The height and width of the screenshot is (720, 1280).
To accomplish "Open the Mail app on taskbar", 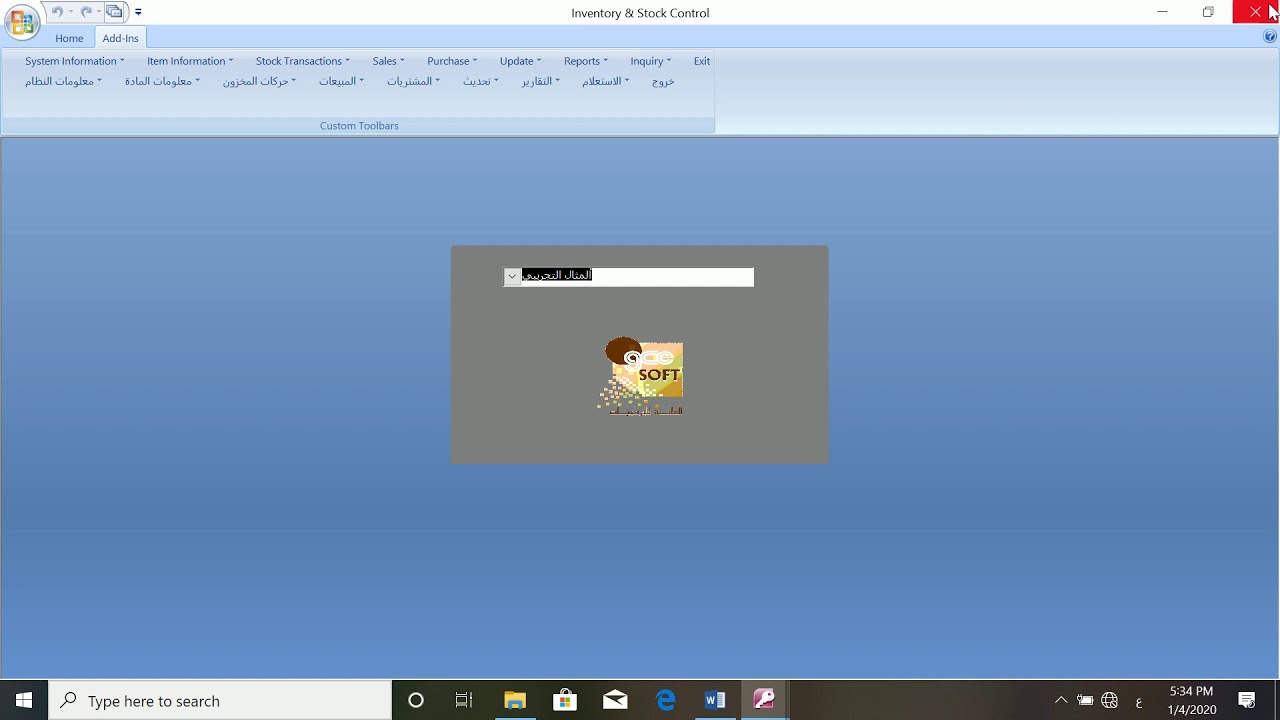I will [615, 700].
